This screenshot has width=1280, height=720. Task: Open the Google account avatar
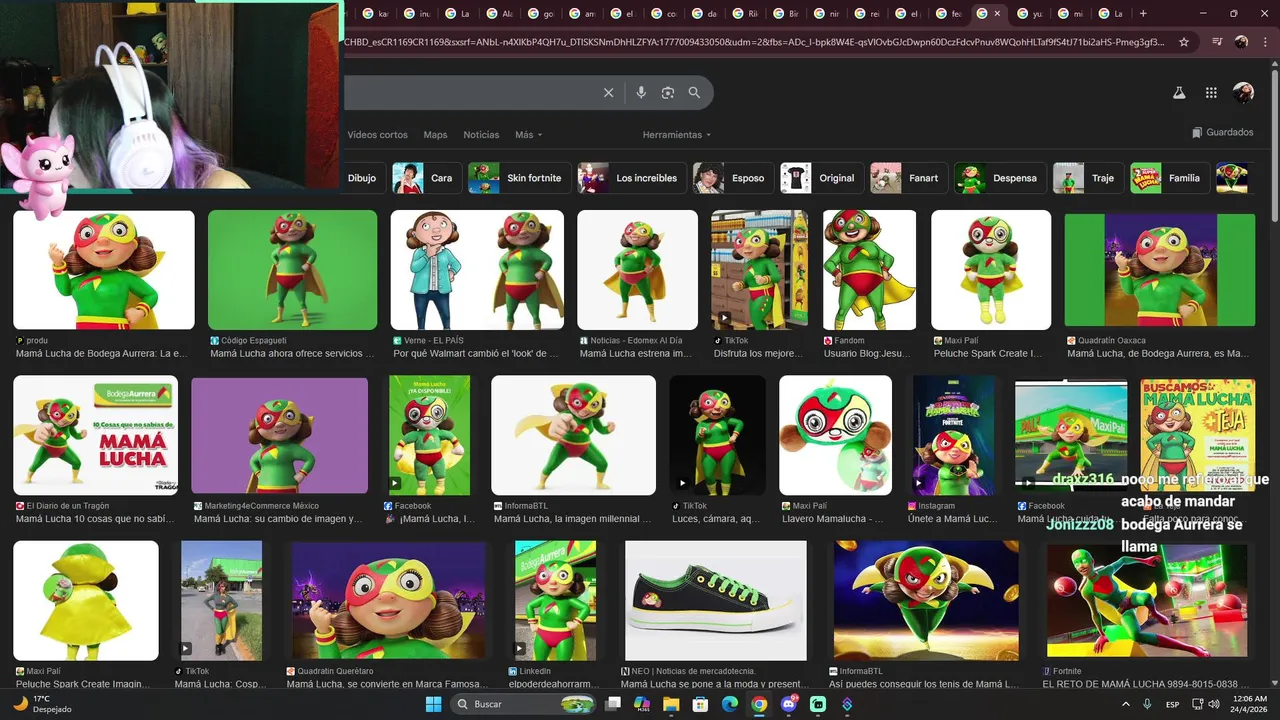tap(1243, 93)
